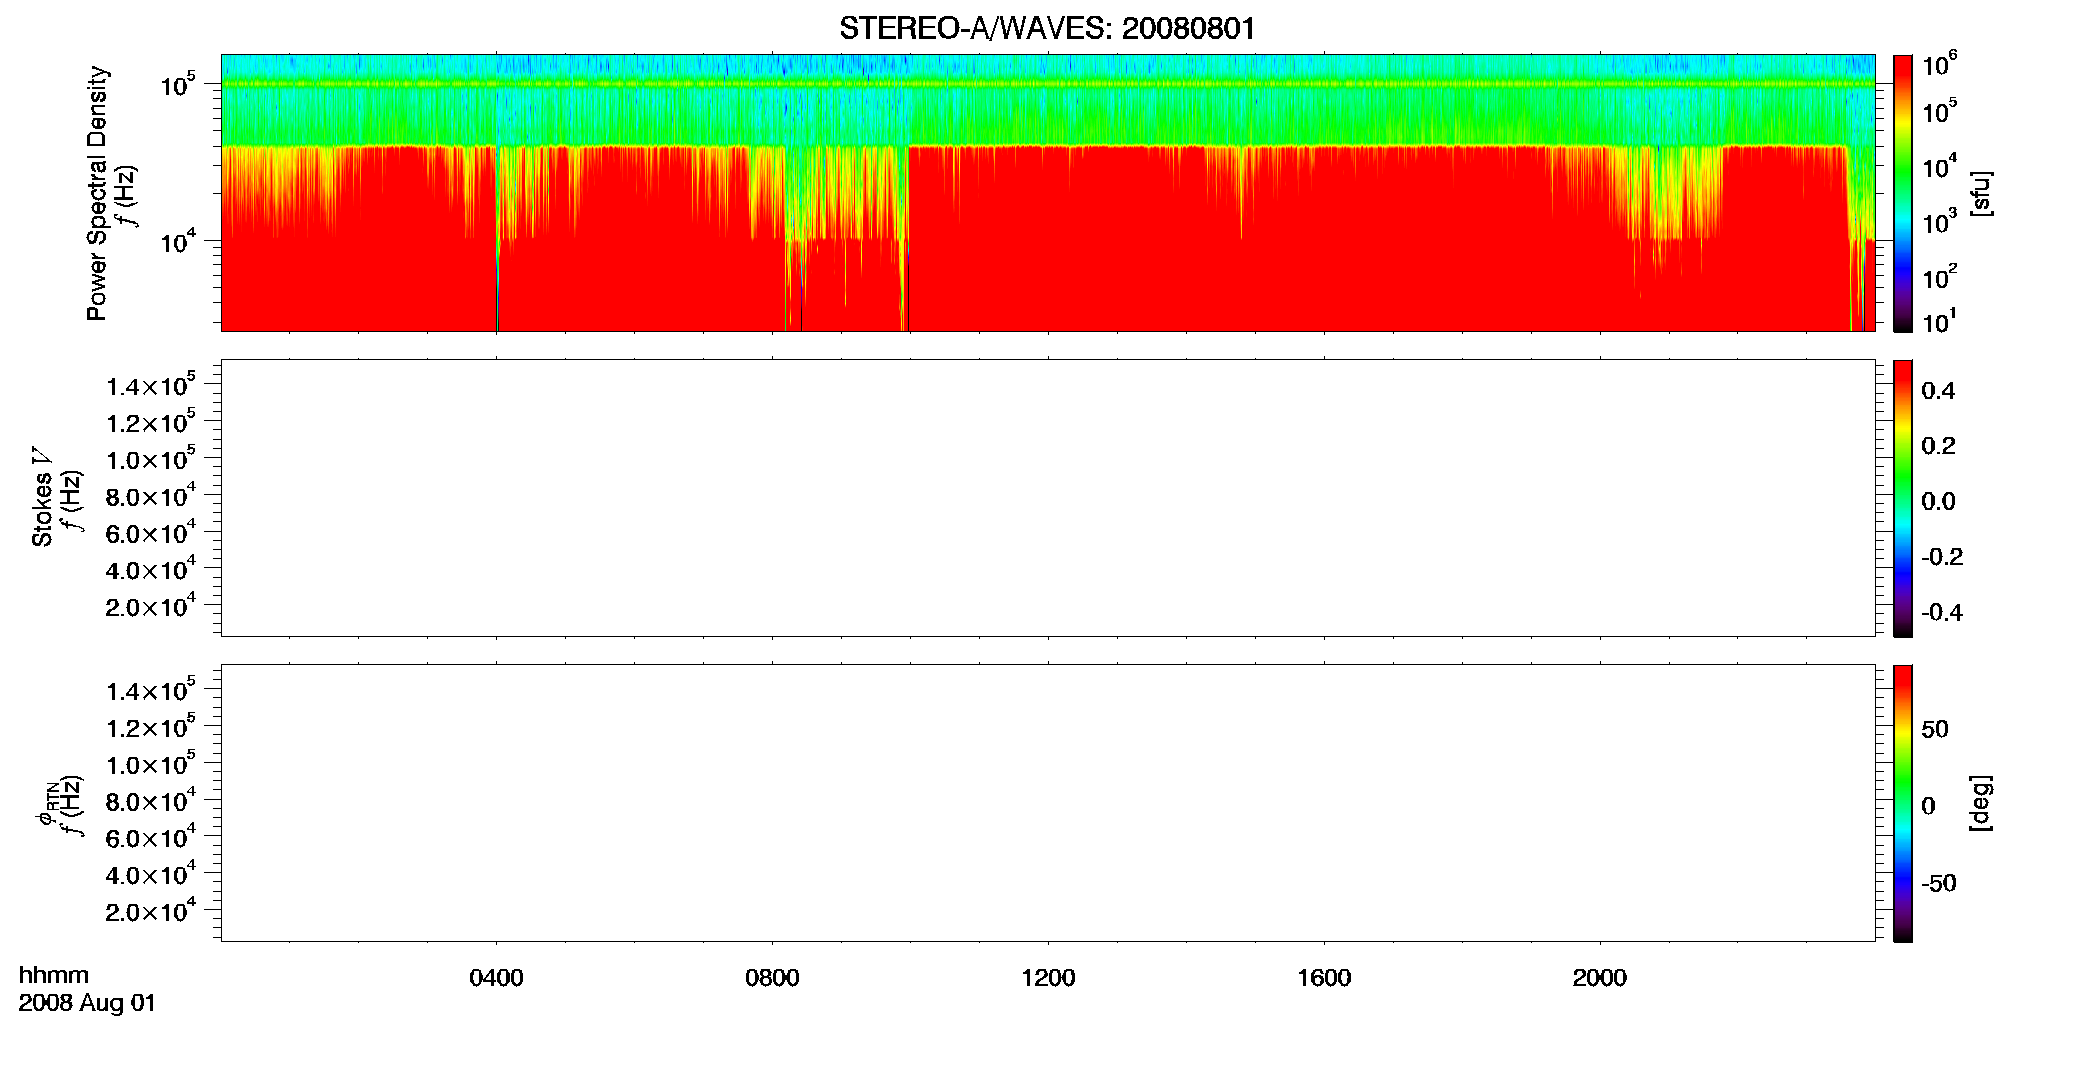Viewport: 2096px width, 1080px height.
Task: Click the phi RTN angle colorbar
Action: click(x=1903, y=803)
